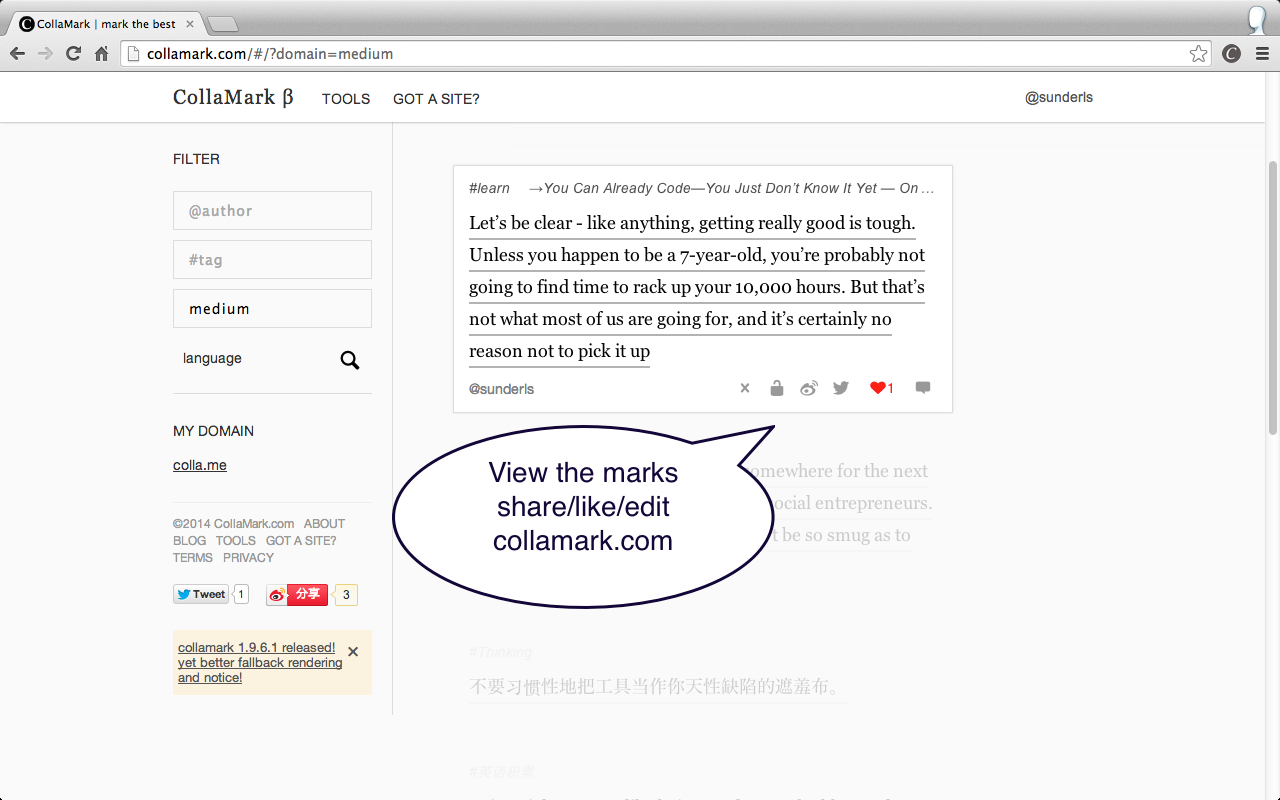
Task: Open the TERMS footer link
Action: click(x=192, y=557)
